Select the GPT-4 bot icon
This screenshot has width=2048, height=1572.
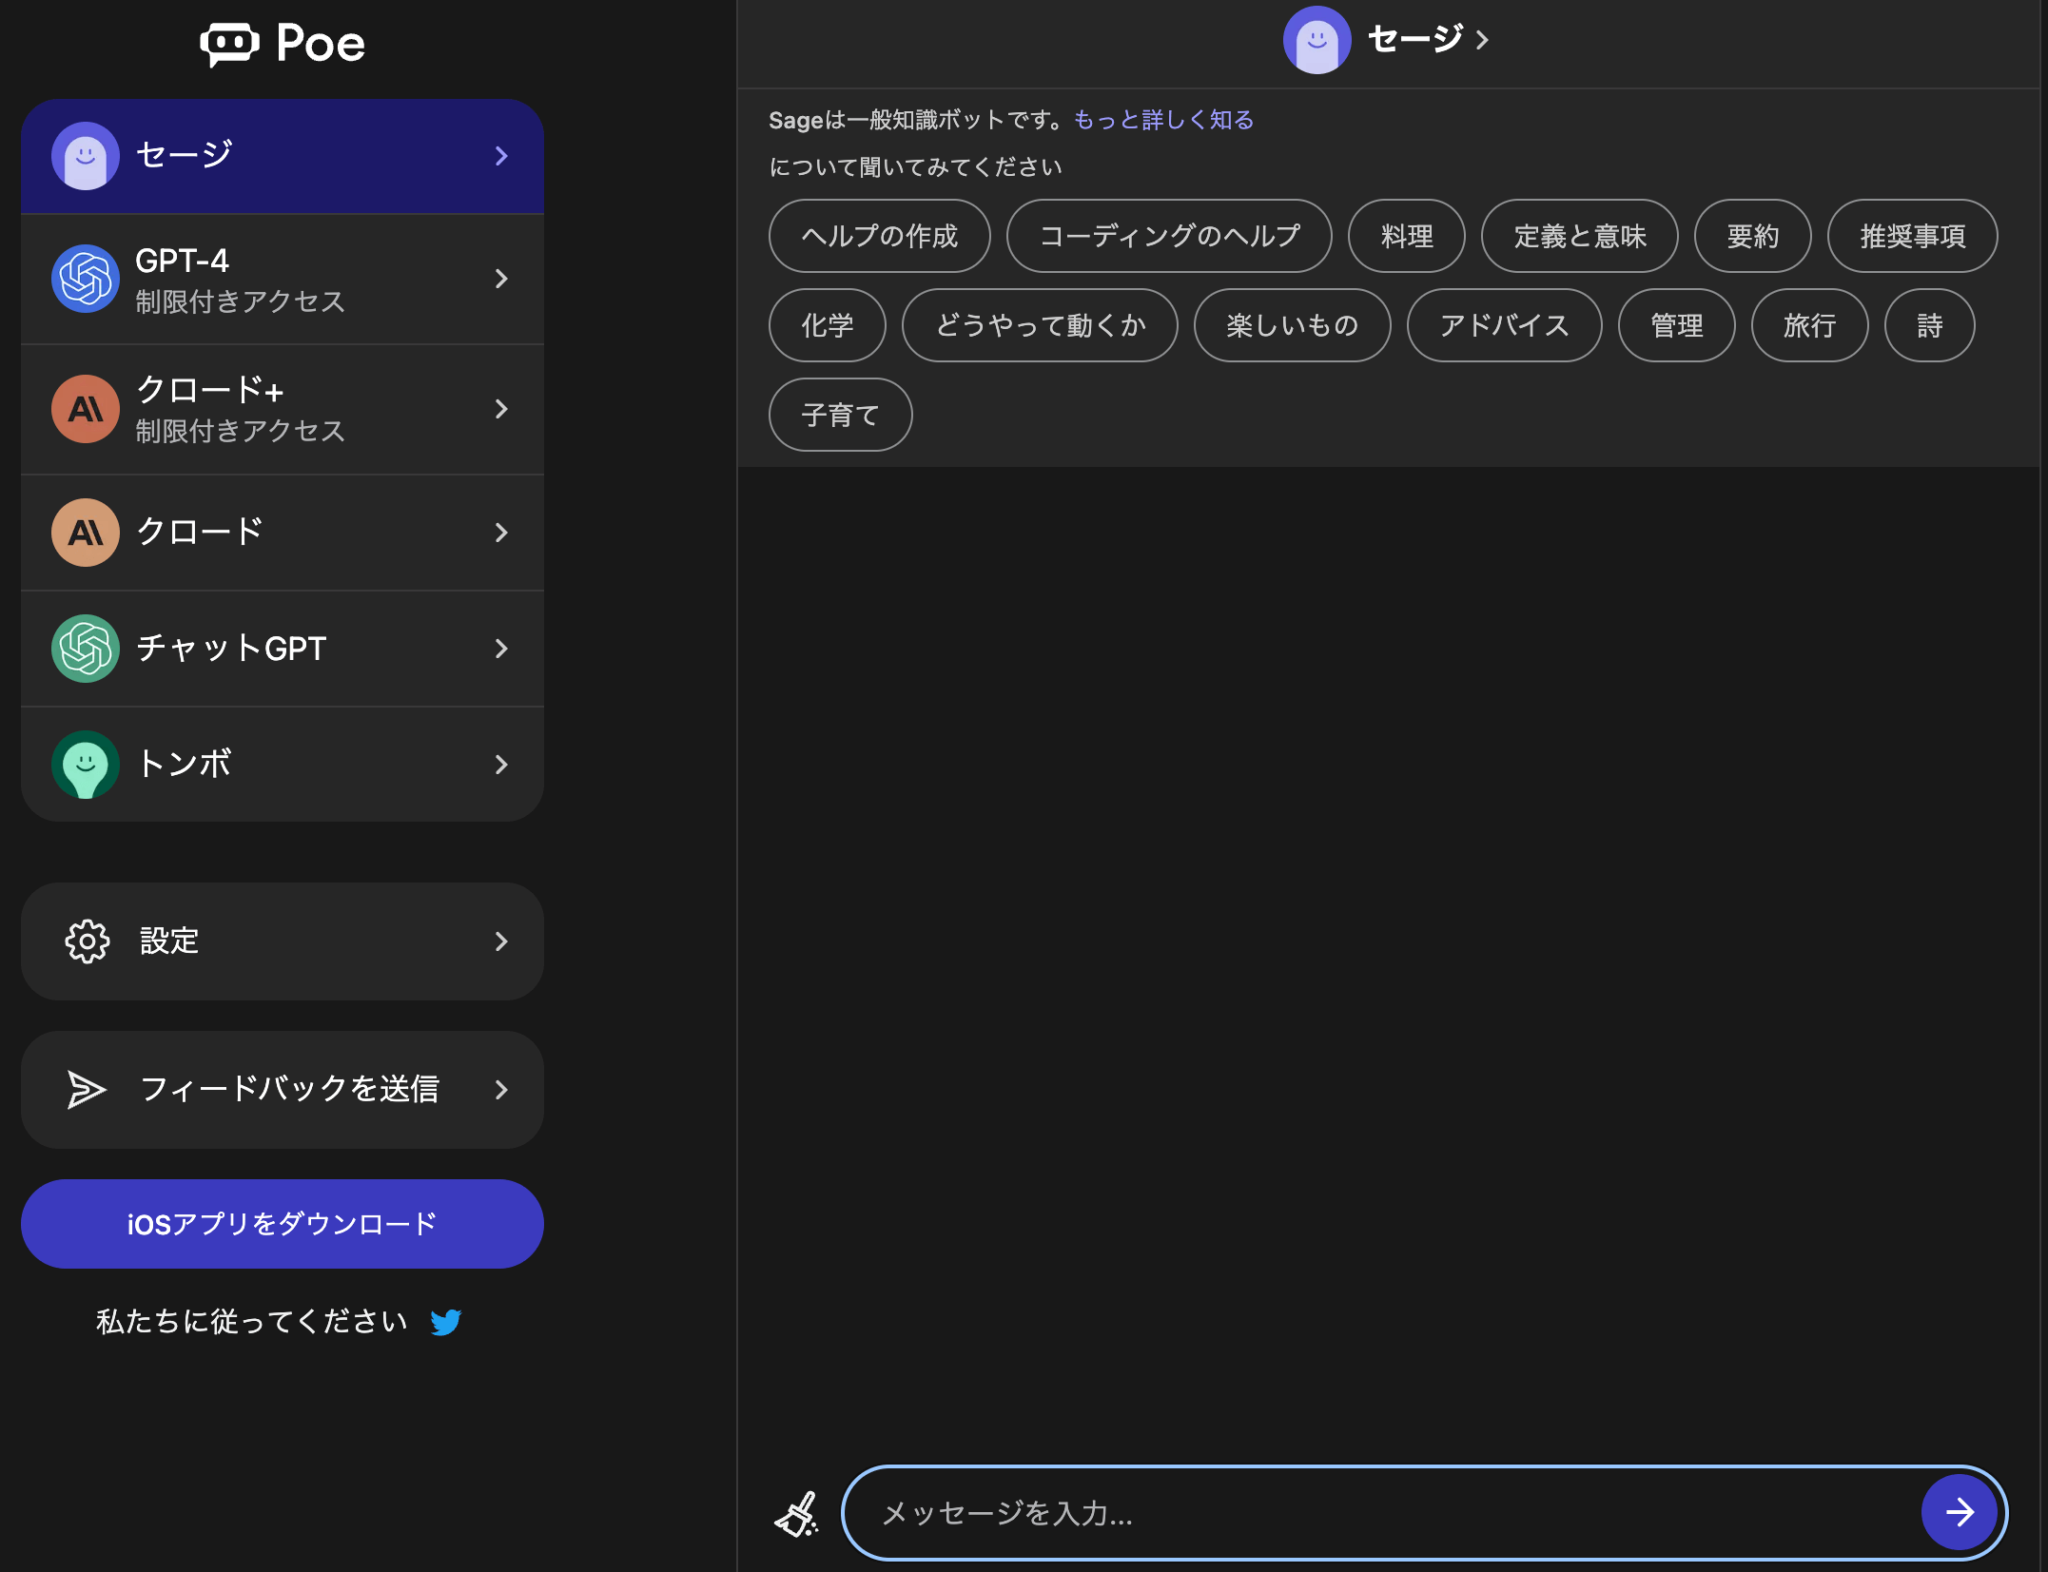click(x=86, y=278)
